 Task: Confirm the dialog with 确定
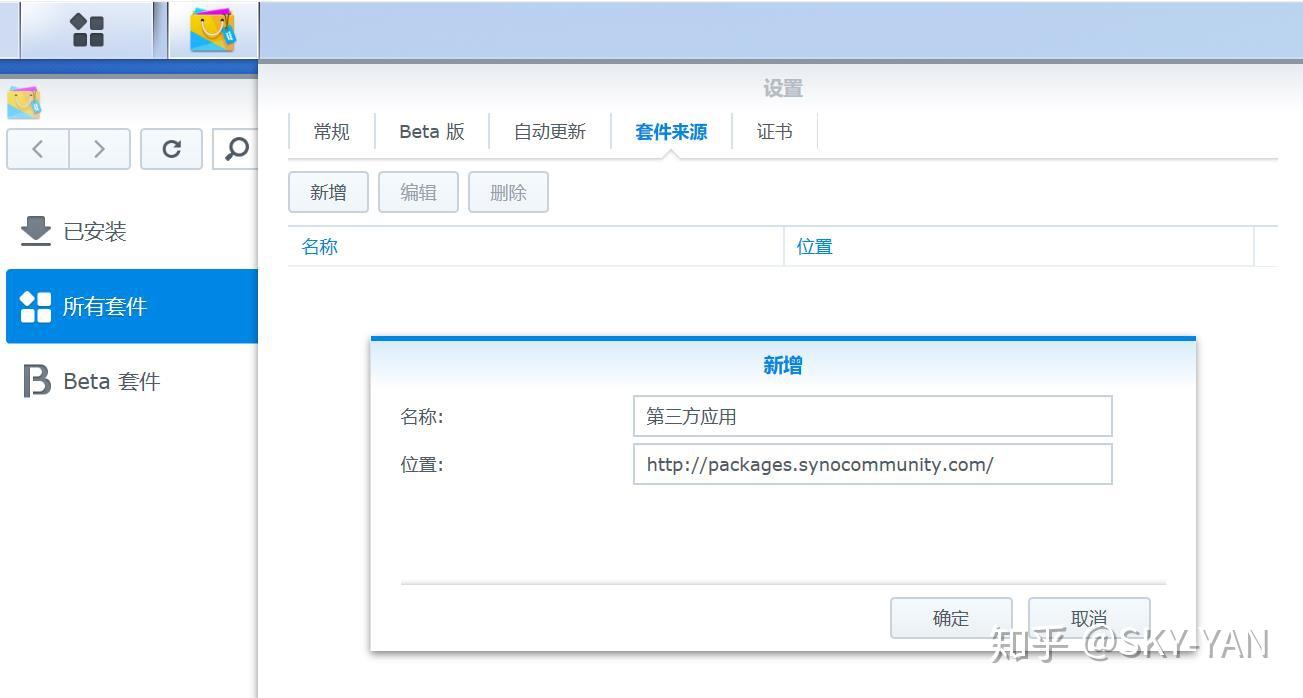pos(950,617)
